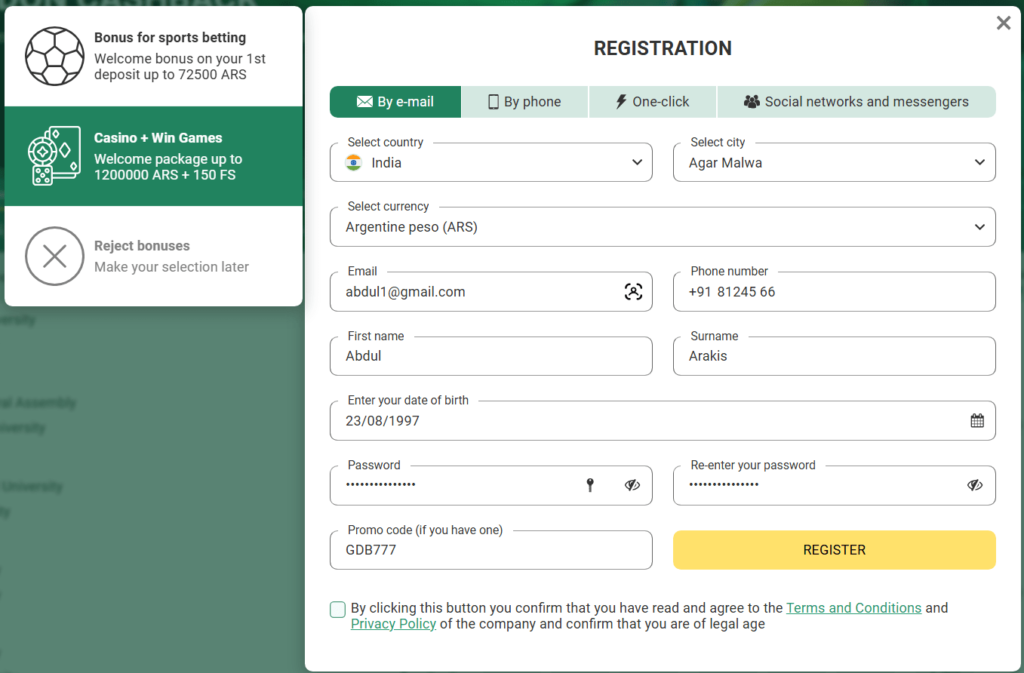This screenshot has width=1024, height=673.
Task: Click the REGISTER button
Action: pos(834,550)
